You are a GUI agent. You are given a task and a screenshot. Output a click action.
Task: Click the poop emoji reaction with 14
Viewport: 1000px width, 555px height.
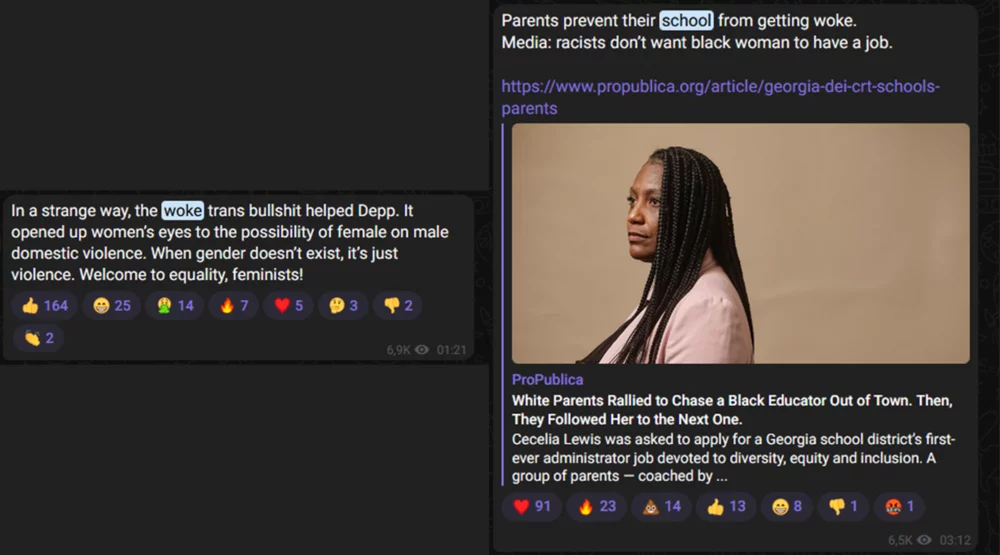click(x=661, y=507)
